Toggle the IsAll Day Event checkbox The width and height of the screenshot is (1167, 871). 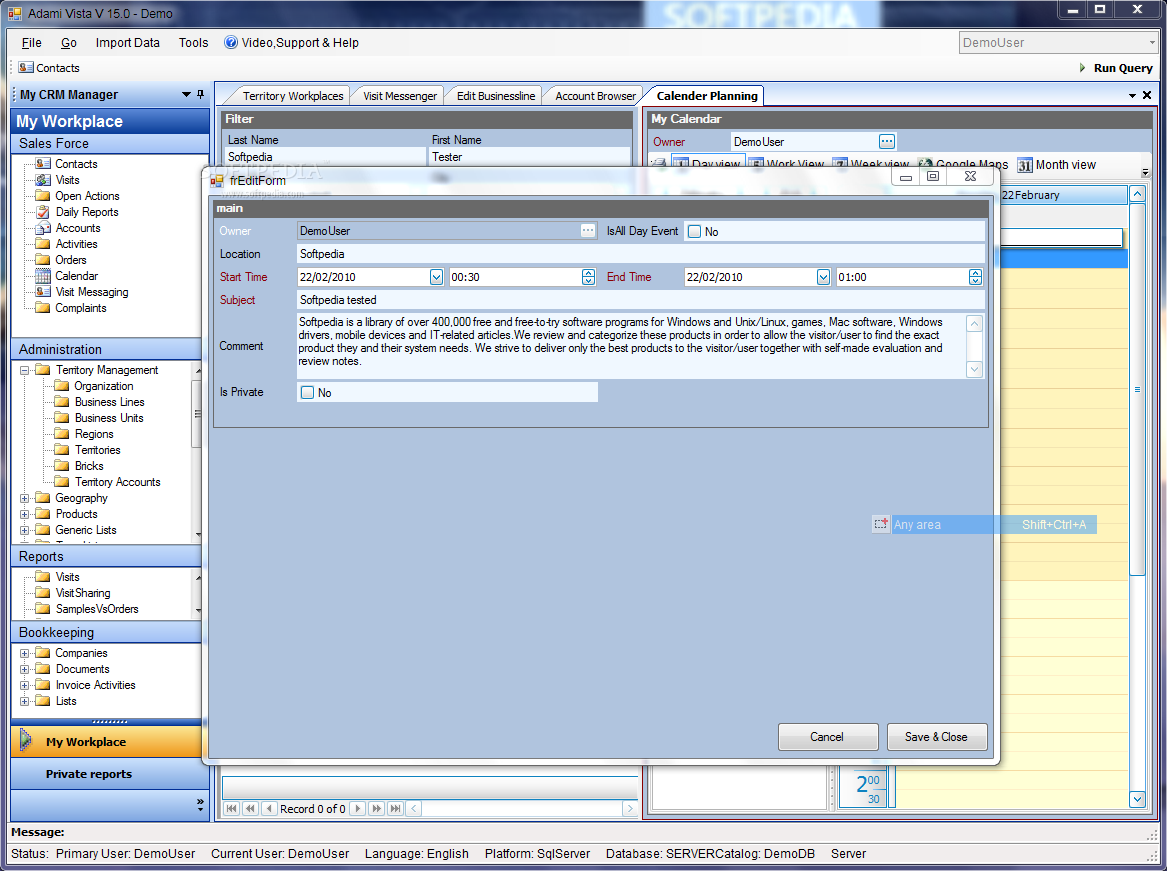pyautogui.click(x=694, y=232)
